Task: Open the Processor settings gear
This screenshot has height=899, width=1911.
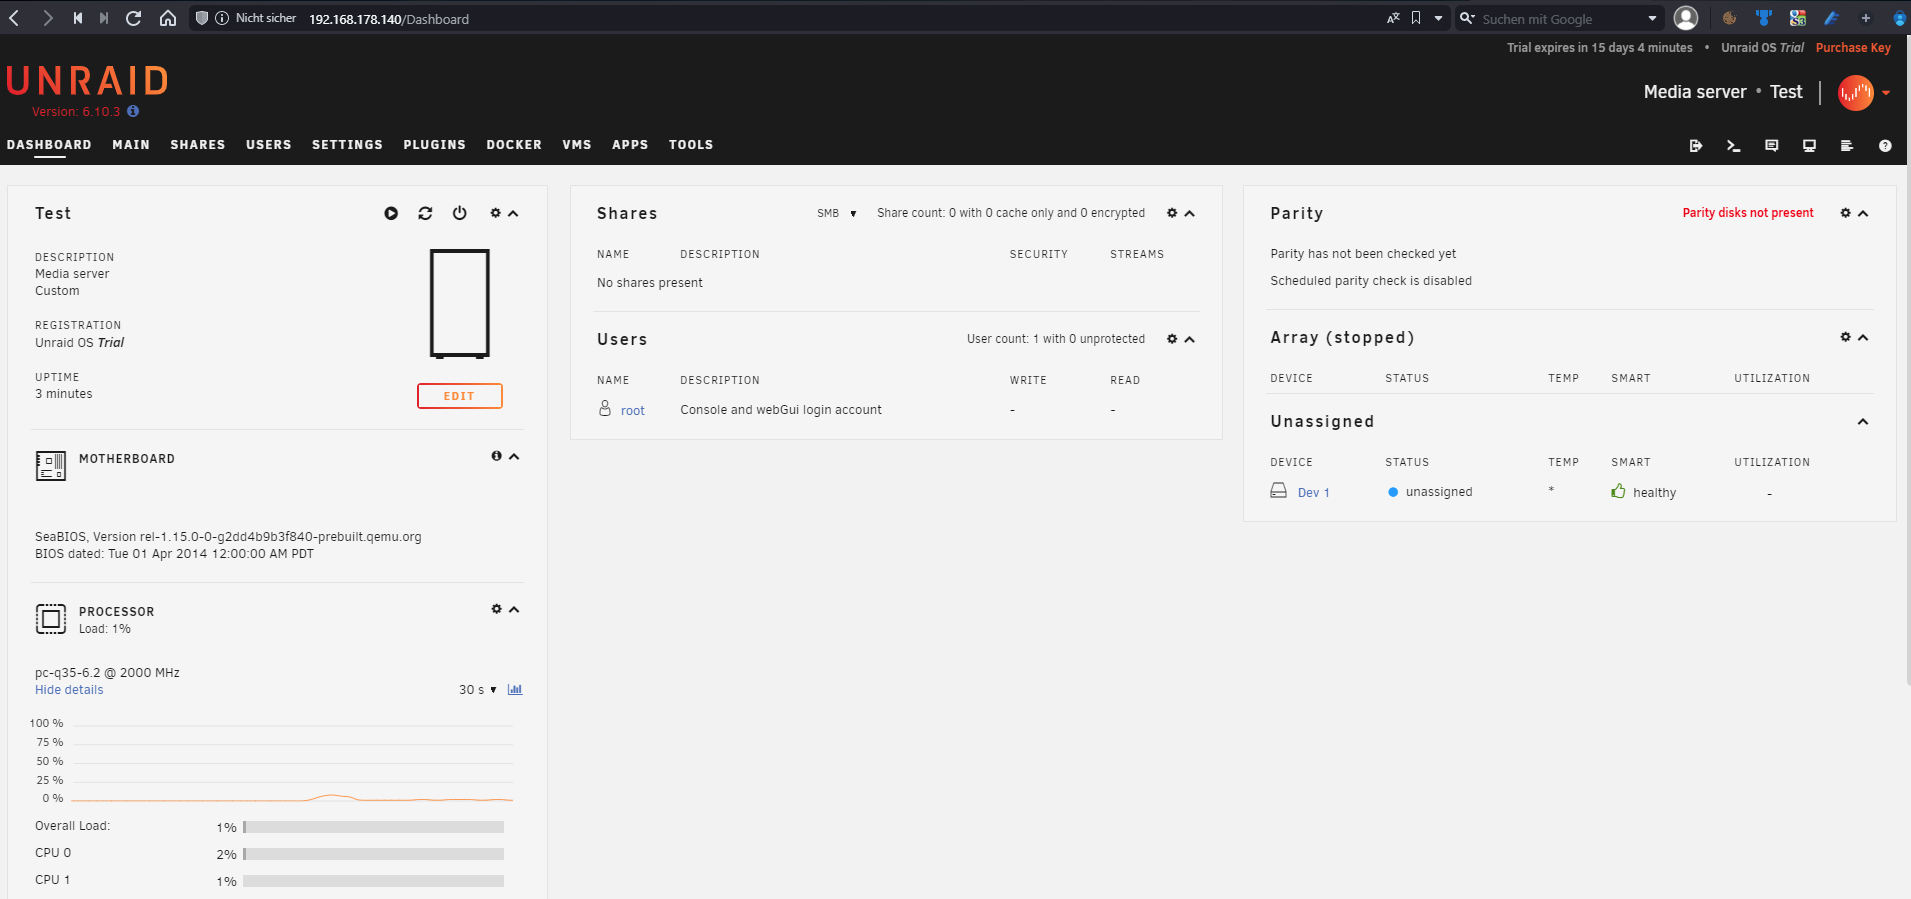Action: pos(496,609)
